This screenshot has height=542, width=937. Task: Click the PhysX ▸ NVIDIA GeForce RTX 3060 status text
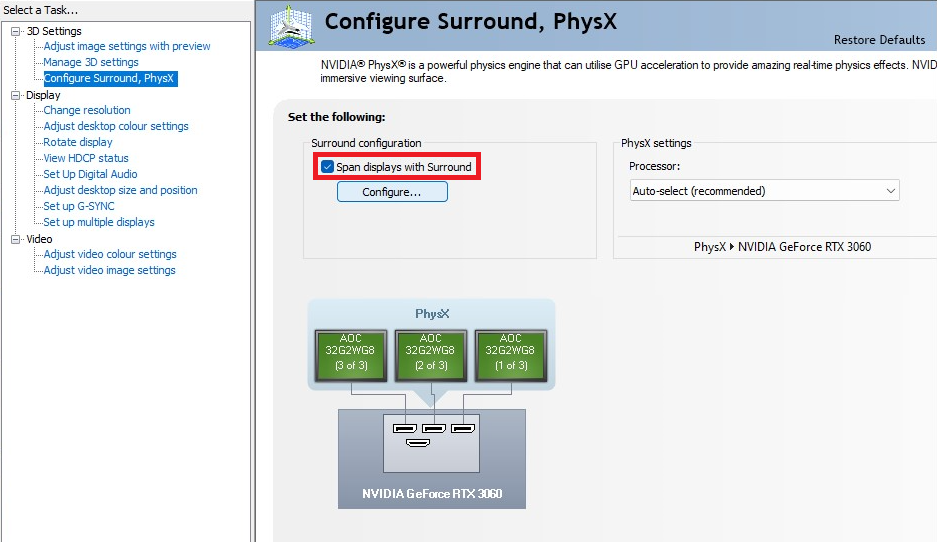(782, 247)
